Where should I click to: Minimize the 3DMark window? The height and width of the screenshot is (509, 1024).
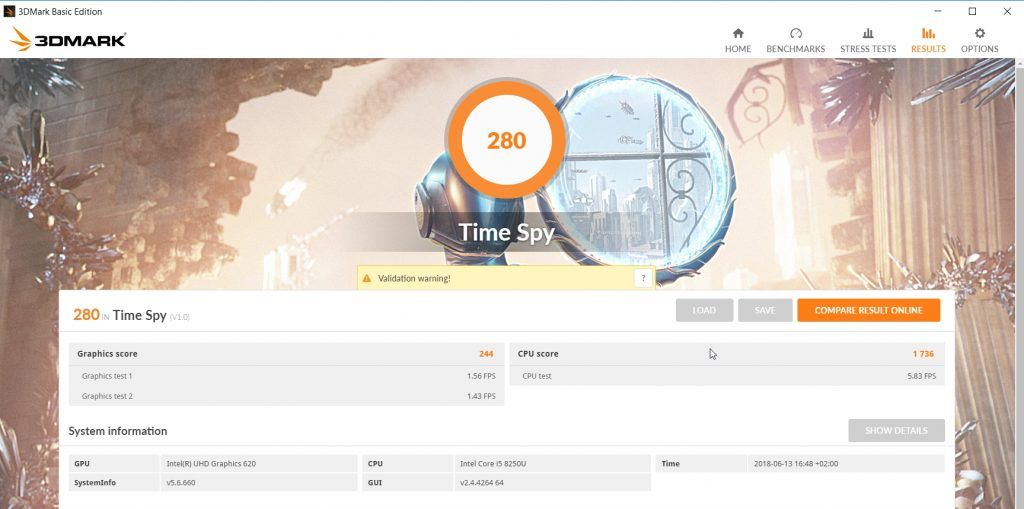938,11
